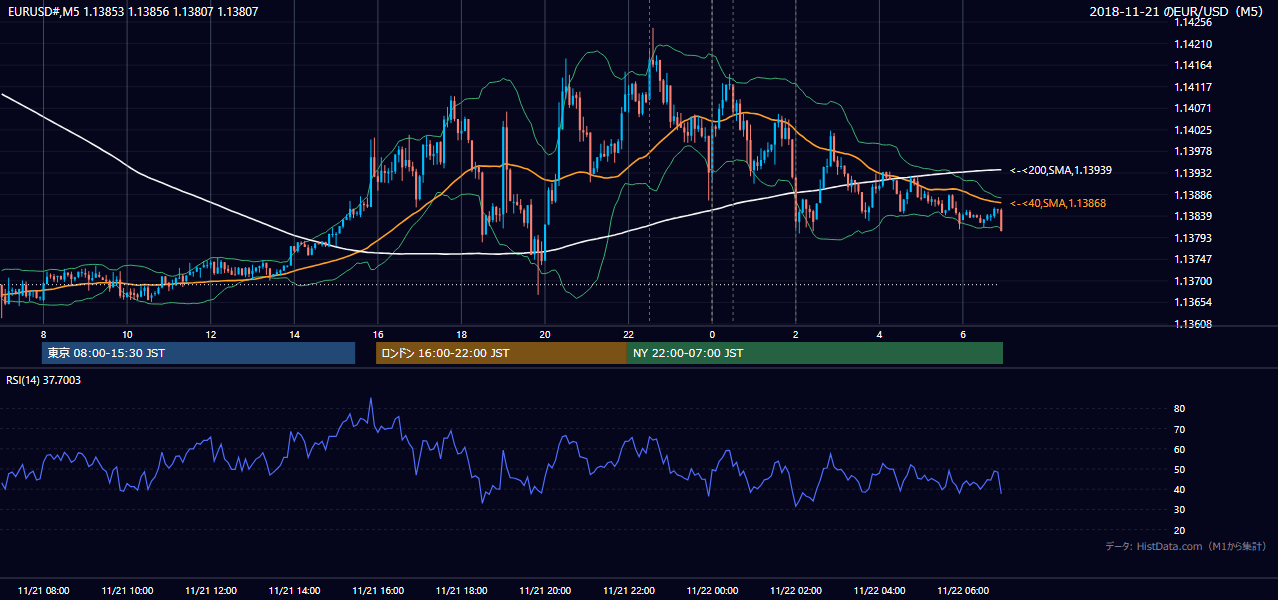Click price axis value 1.13747
Screen dimensions: 1278x600
point(1193,259)
